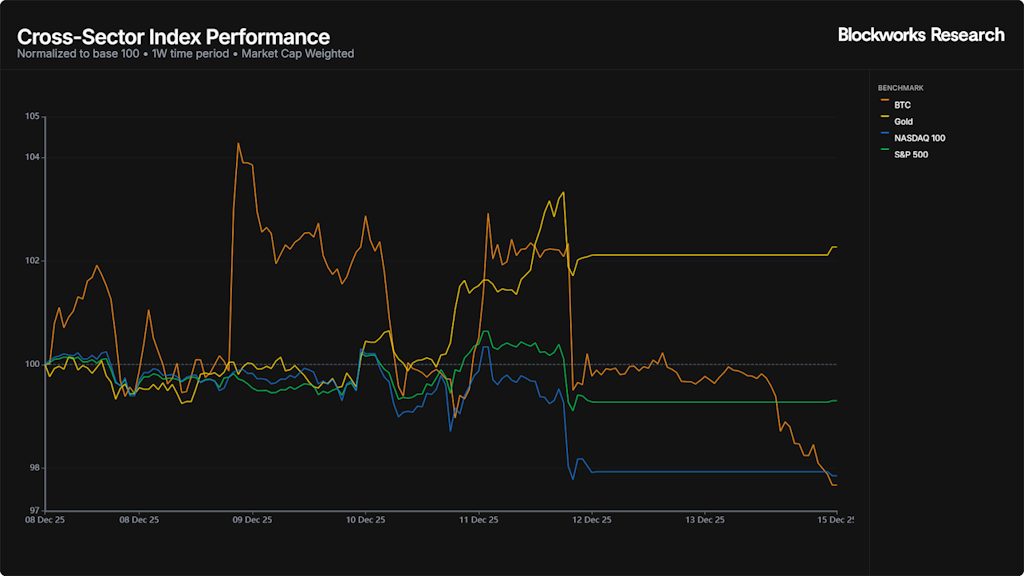The height and width of the screenshot is (576, 1024).
Task: Click the Blockworks Research logo
Action: [920, 35]
